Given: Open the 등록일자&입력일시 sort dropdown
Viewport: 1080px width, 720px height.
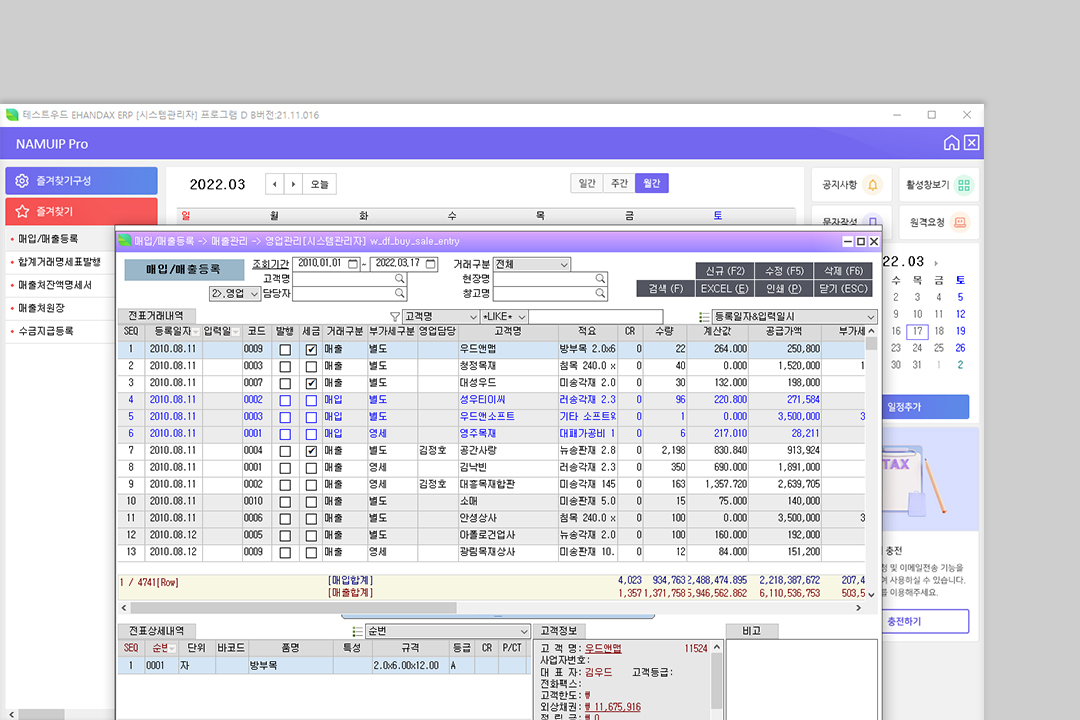Looking at the screenshot, I should point(794,316).
